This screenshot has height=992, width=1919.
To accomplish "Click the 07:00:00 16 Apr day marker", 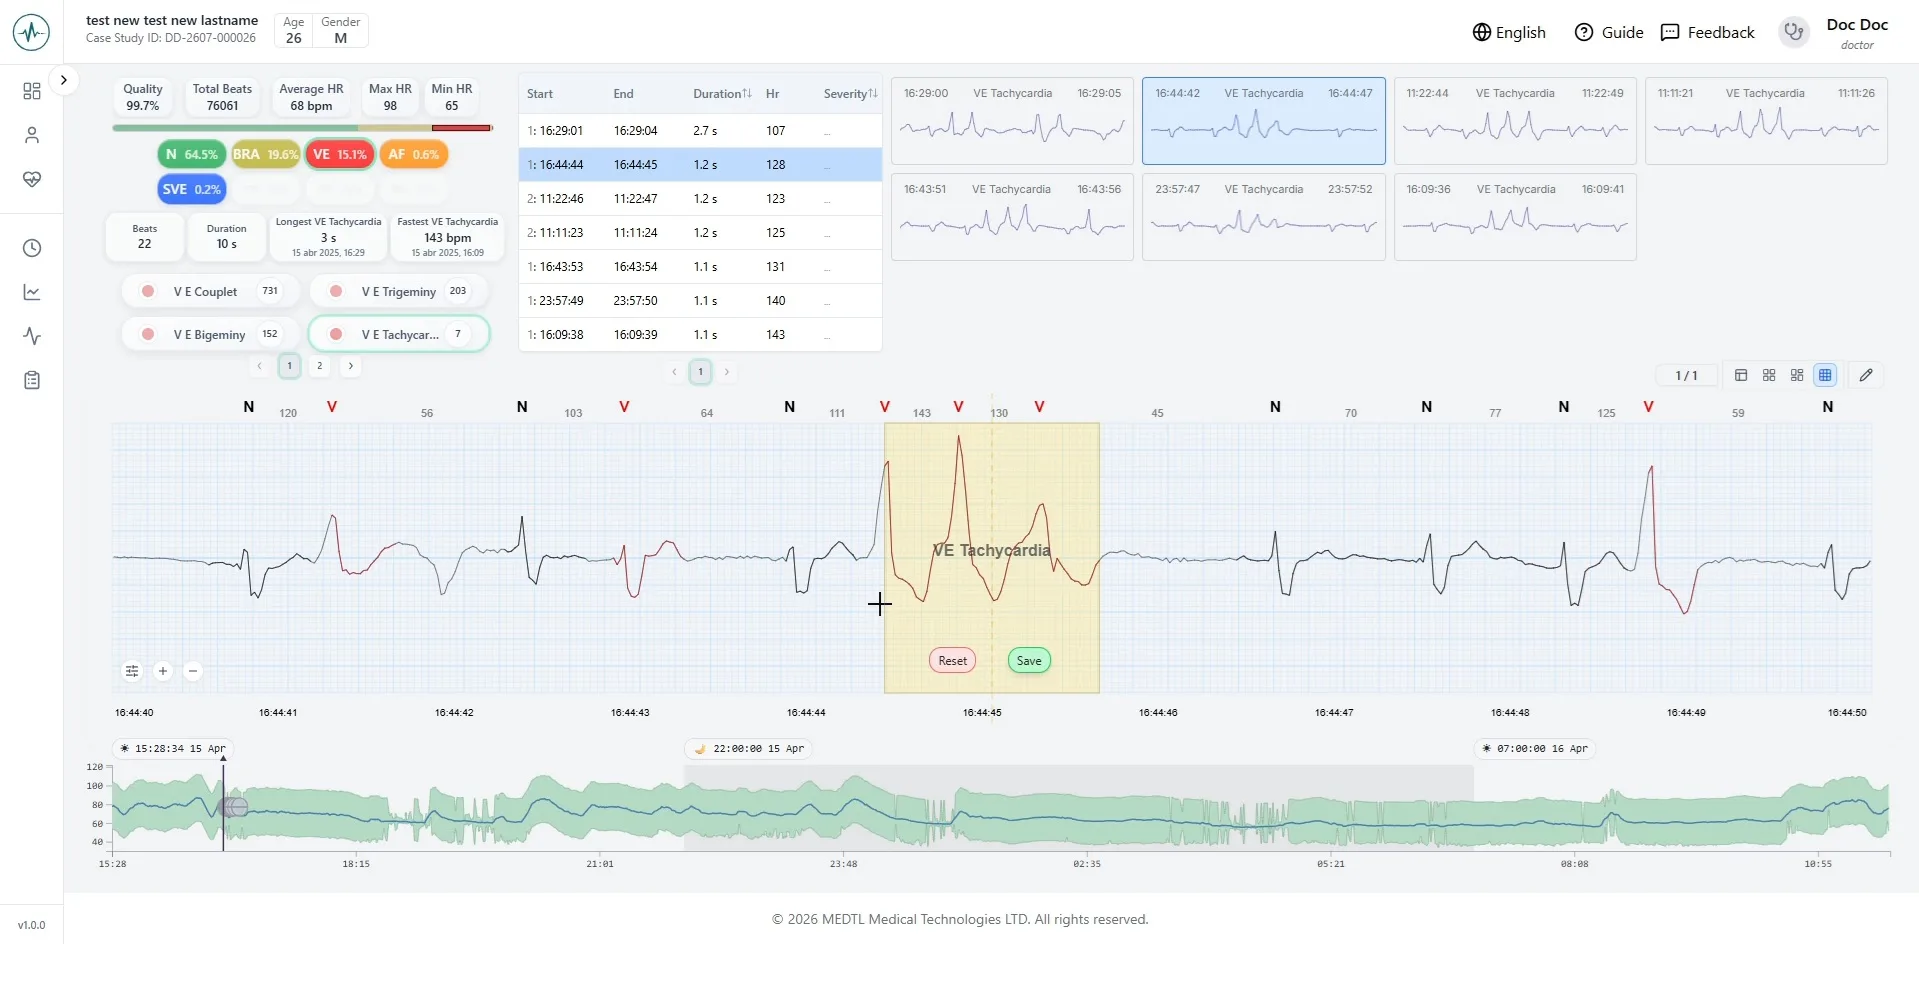I will (x=1535, y=748).
